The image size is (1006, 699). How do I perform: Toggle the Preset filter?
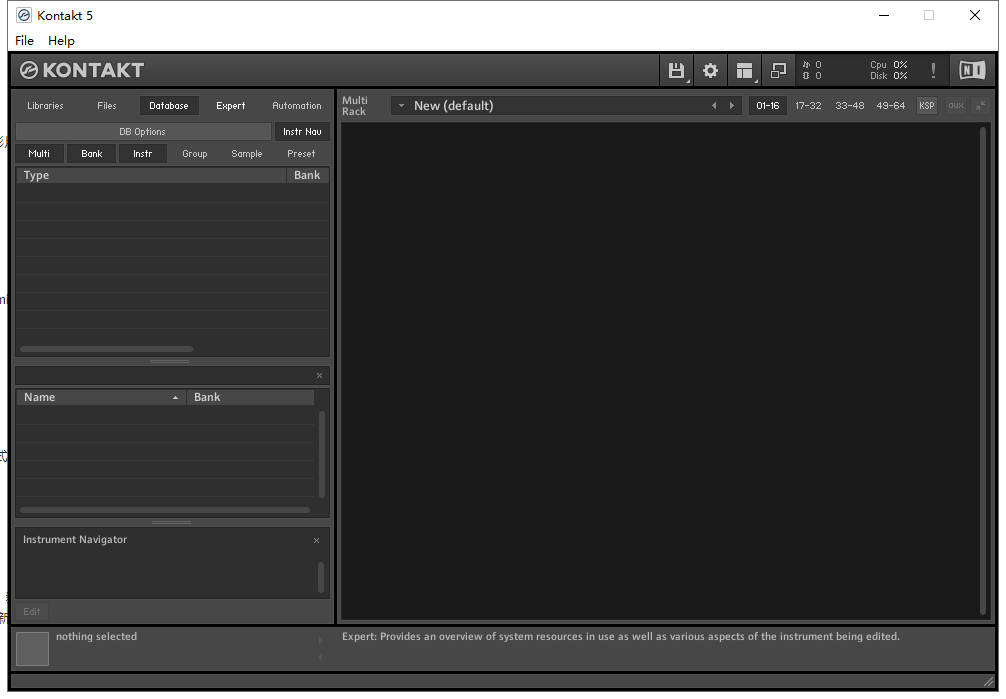point(301,154)
